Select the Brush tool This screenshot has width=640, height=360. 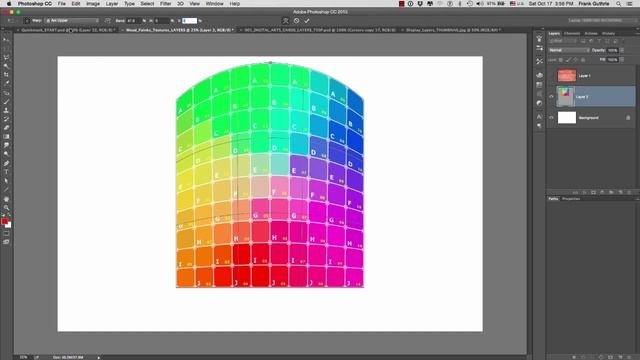tap(6, 102)
